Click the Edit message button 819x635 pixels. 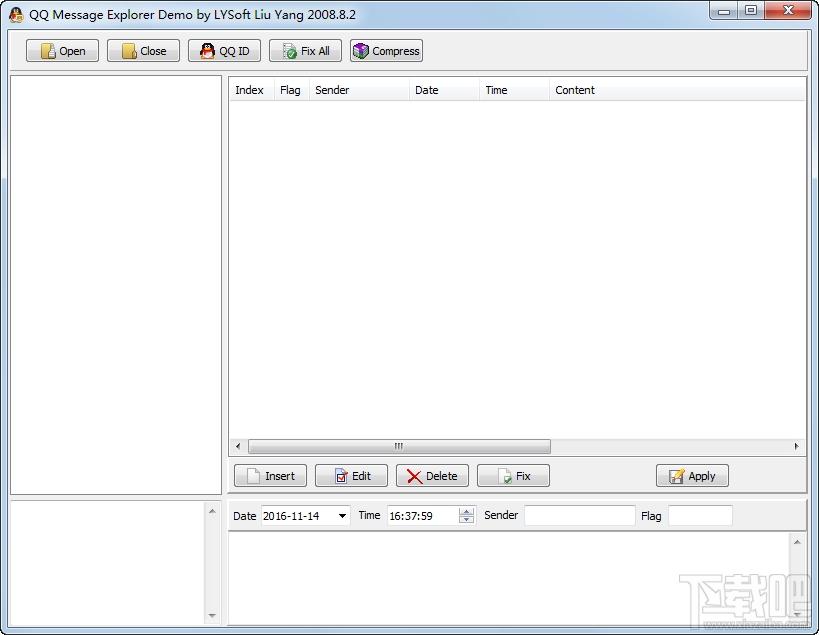tap(351, 476)
